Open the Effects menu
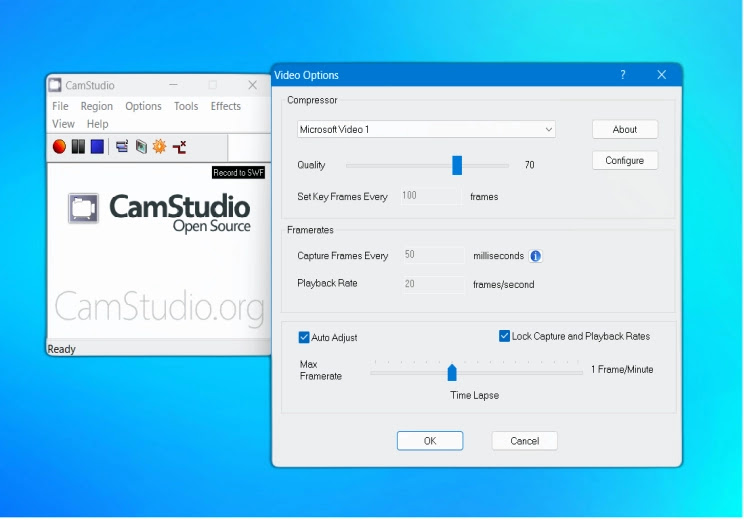The width and height of the screenshot is (744, 520). point(226,106)
